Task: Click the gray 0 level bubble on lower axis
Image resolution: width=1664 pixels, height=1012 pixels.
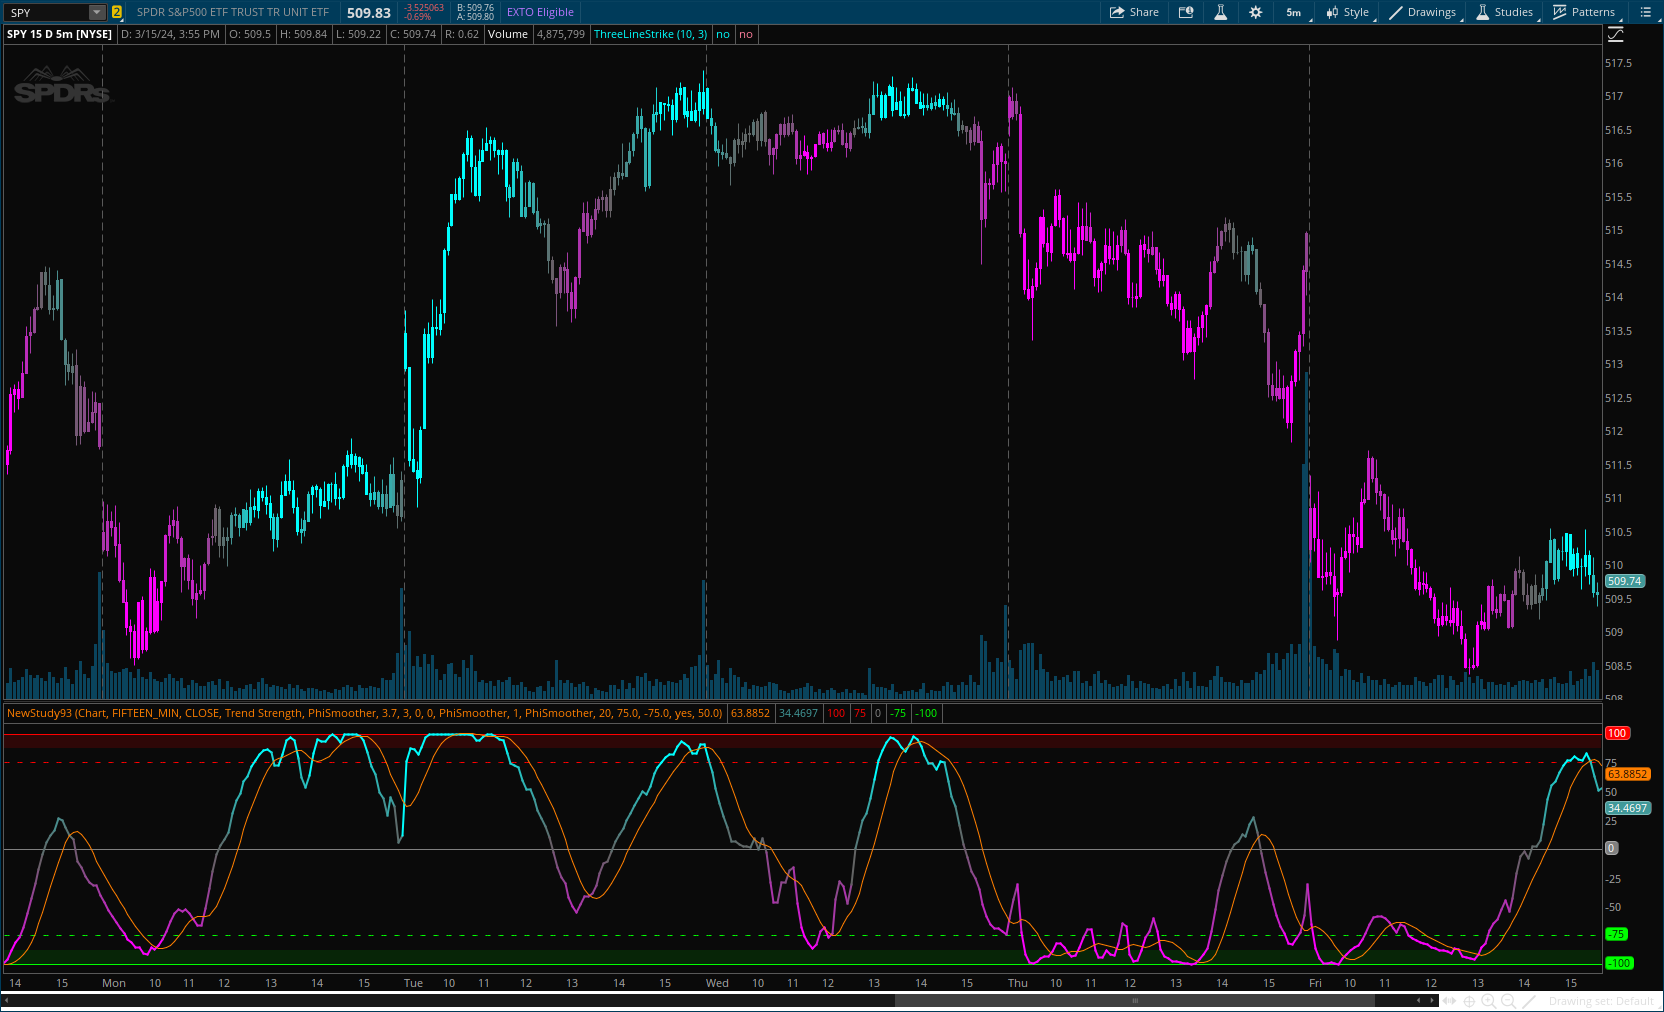Action: (x=1611, y=848)
